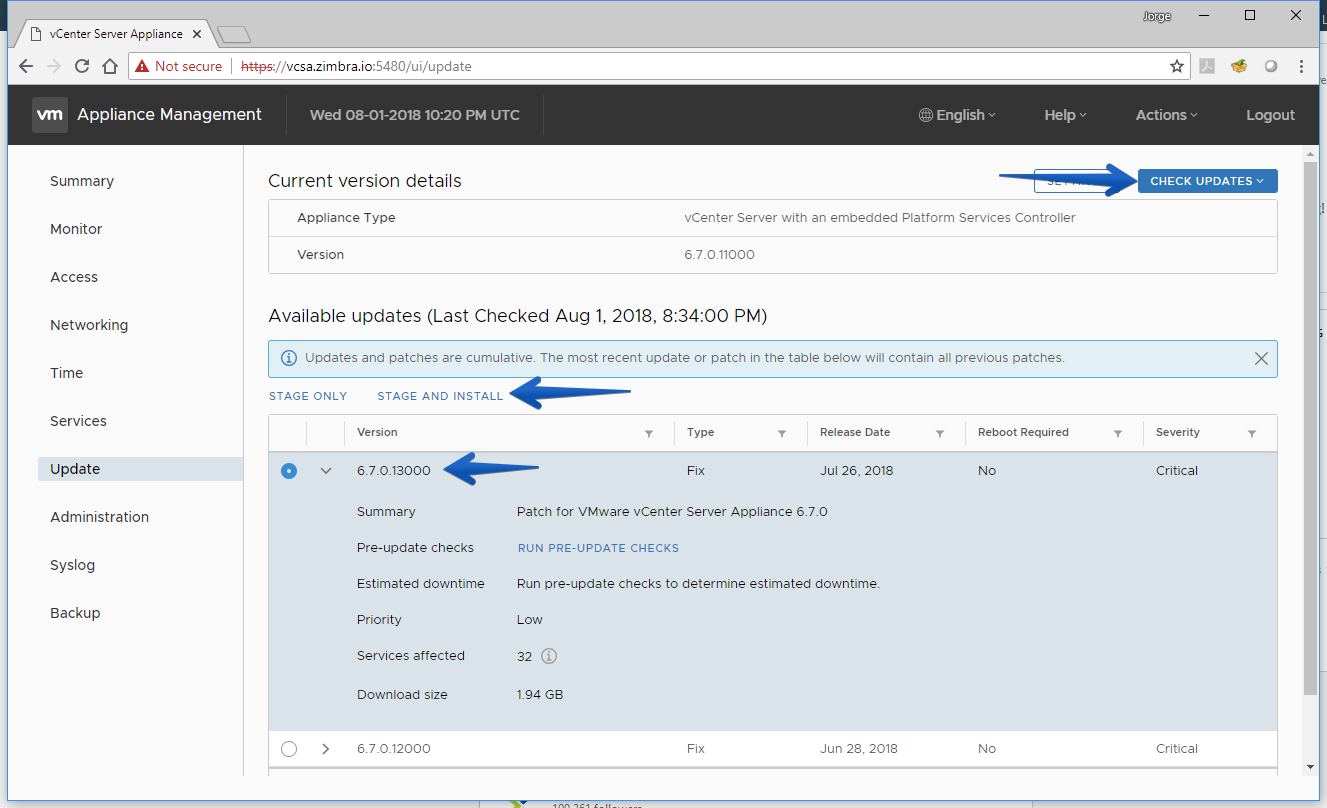The width and height of the screenshot is (1327, 808).
Task: Open the English language dropdown
Action: tap(957, 115)
